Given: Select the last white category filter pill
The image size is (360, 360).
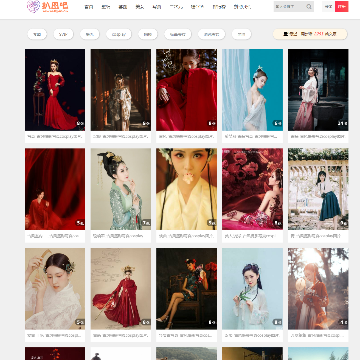Looking at the screenshot, I should tap(241, 34).
